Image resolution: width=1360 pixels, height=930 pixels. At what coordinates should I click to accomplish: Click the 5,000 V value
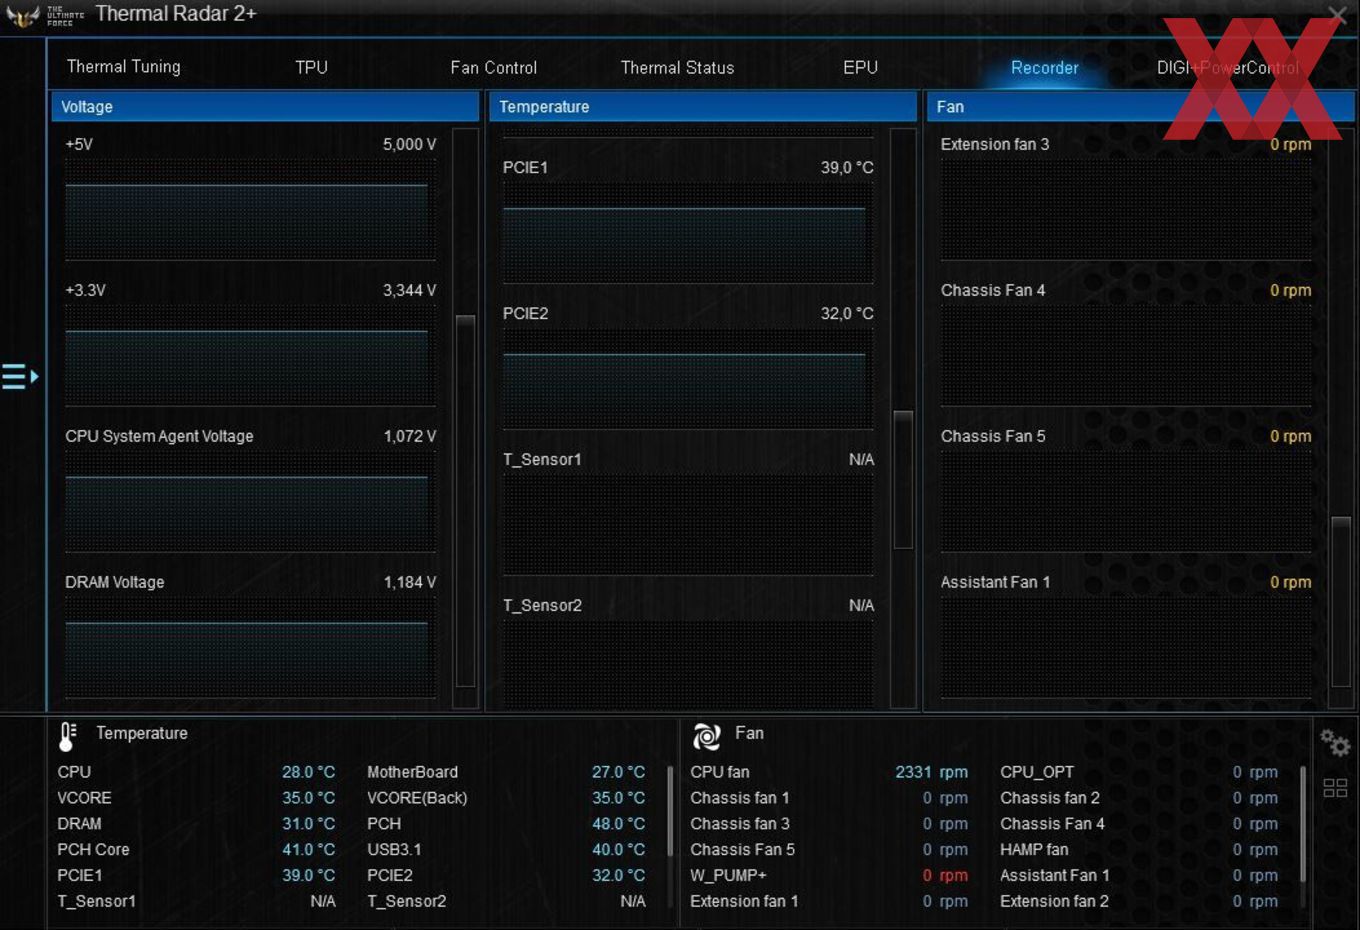click(409, 144)
